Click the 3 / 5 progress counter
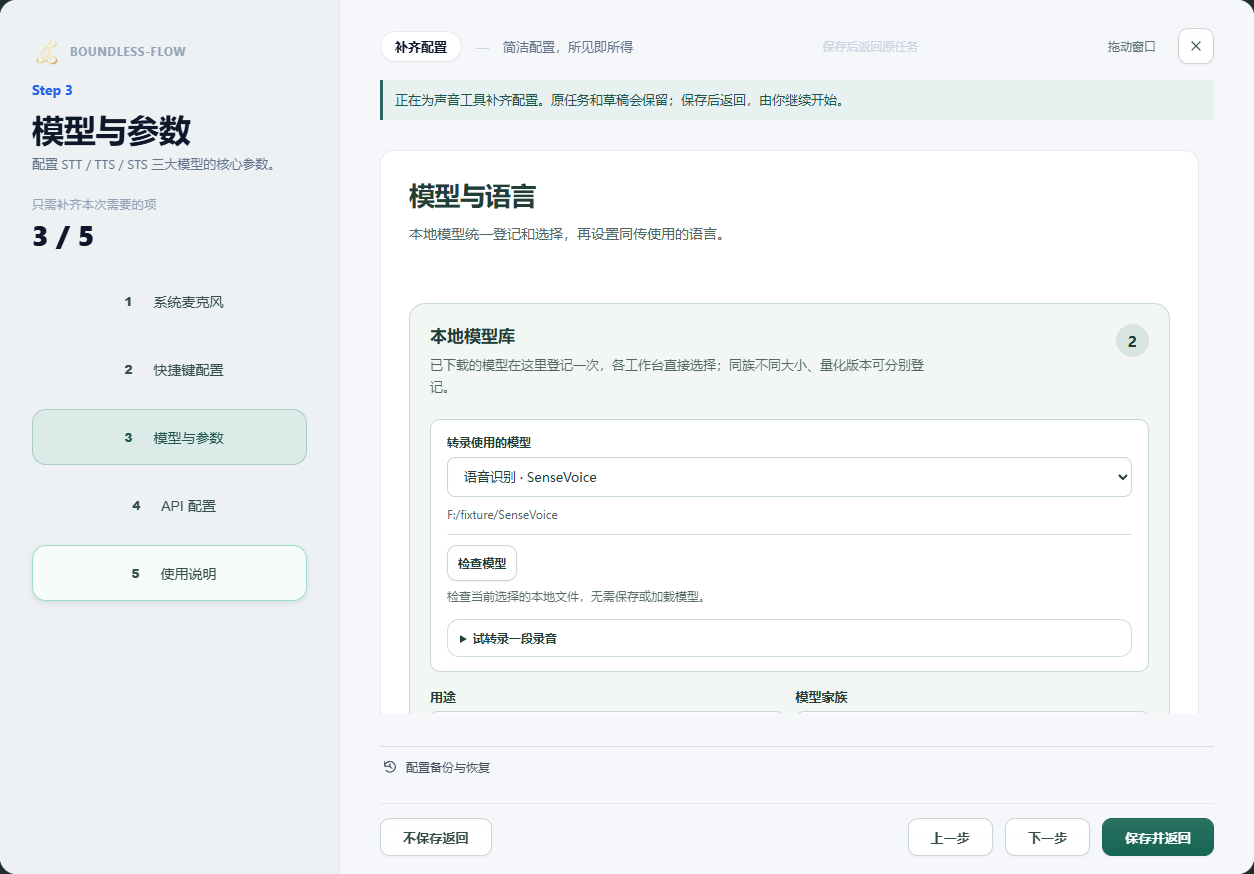This screenshot has height=874, width=1254. (x=63, y=237)
